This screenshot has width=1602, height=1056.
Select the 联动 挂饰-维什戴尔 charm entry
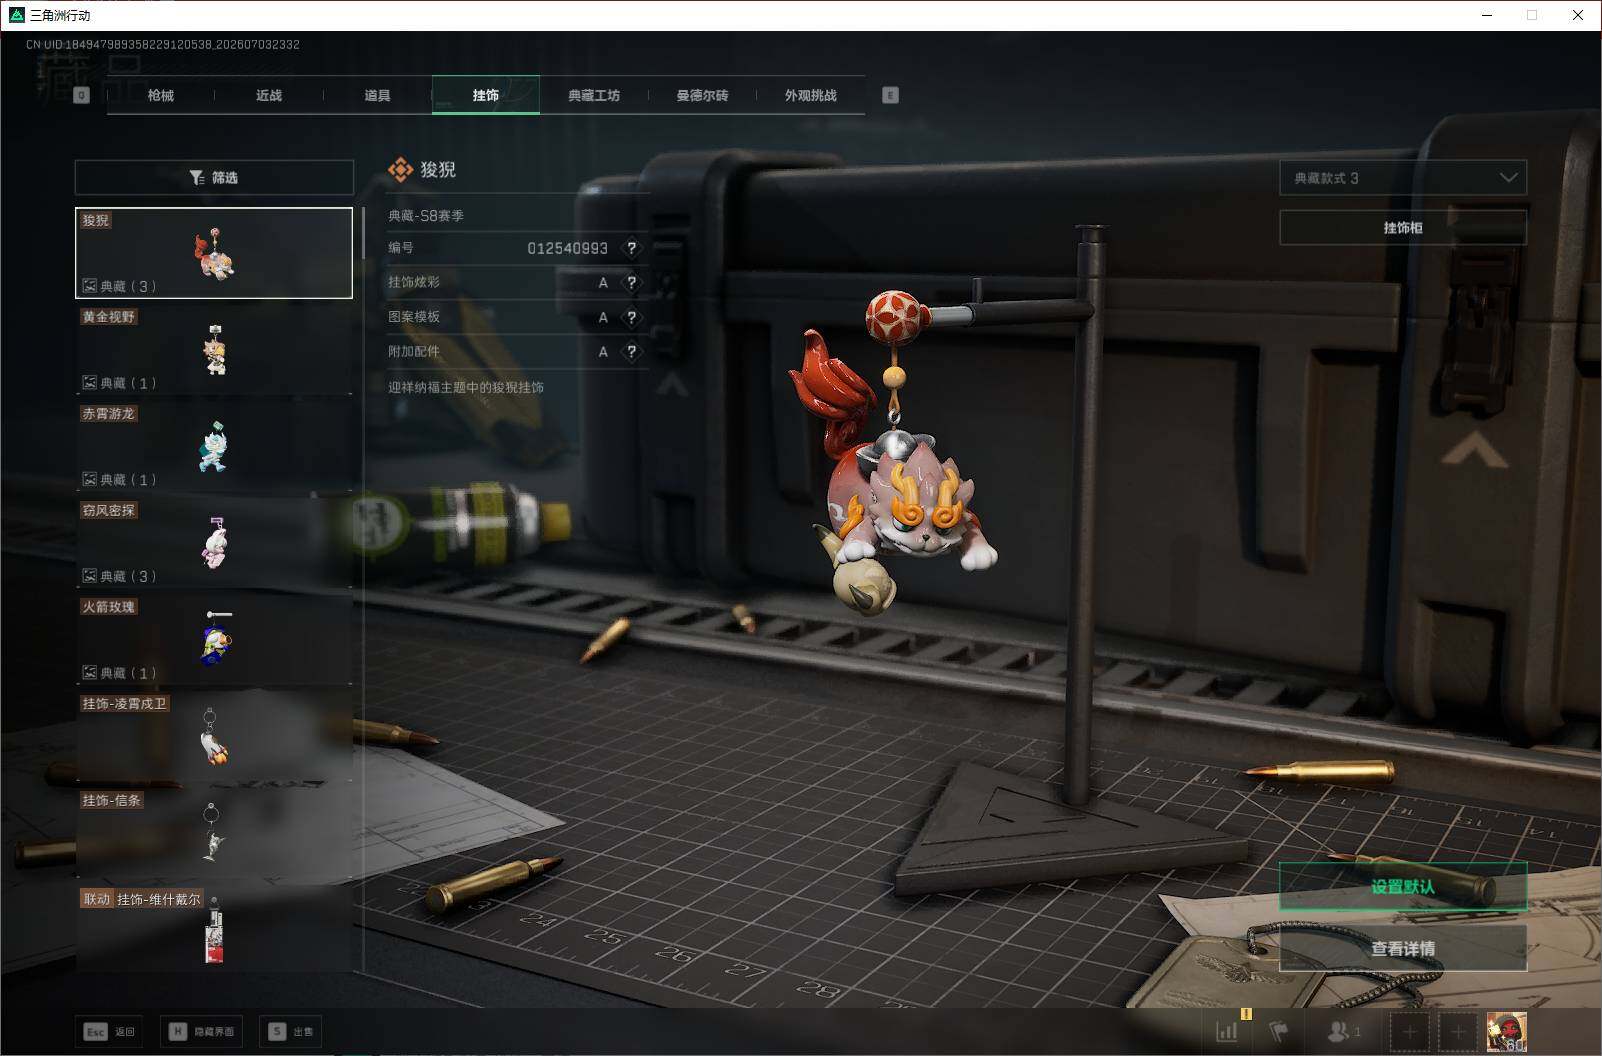[214, 930]
